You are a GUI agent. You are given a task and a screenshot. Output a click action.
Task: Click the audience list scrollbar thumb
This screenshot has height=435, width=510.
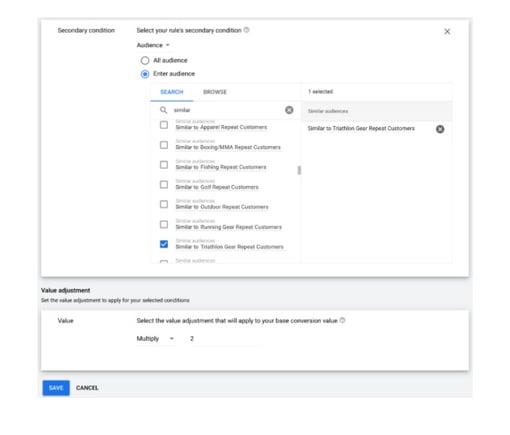pyautogui.click(x=299, y=170)
